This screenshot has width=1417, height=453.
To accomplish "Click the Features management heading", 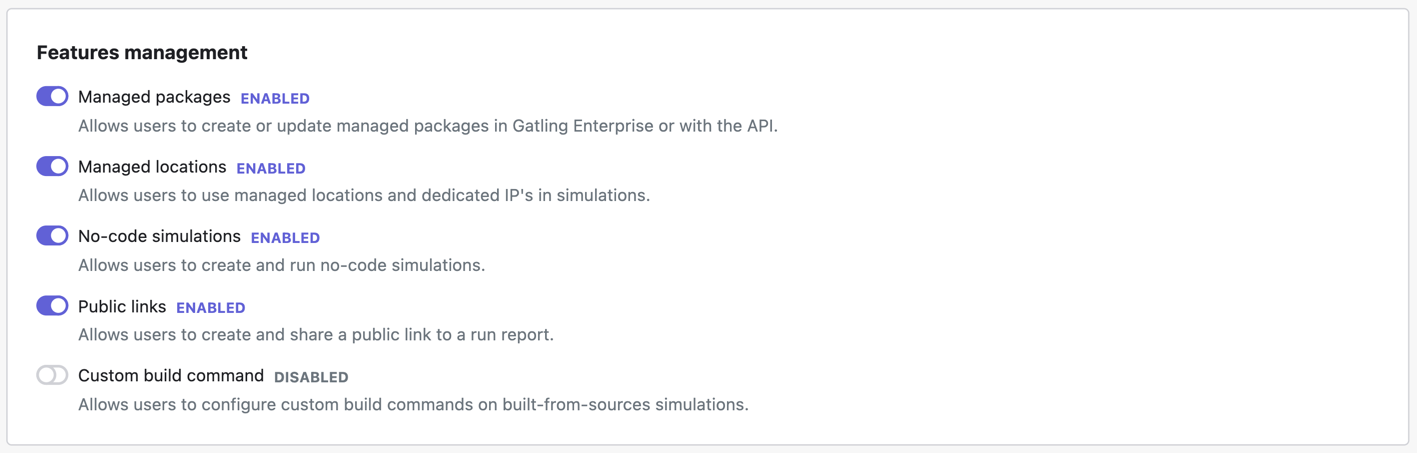I will pyautogui.click(x=142, y=52).
